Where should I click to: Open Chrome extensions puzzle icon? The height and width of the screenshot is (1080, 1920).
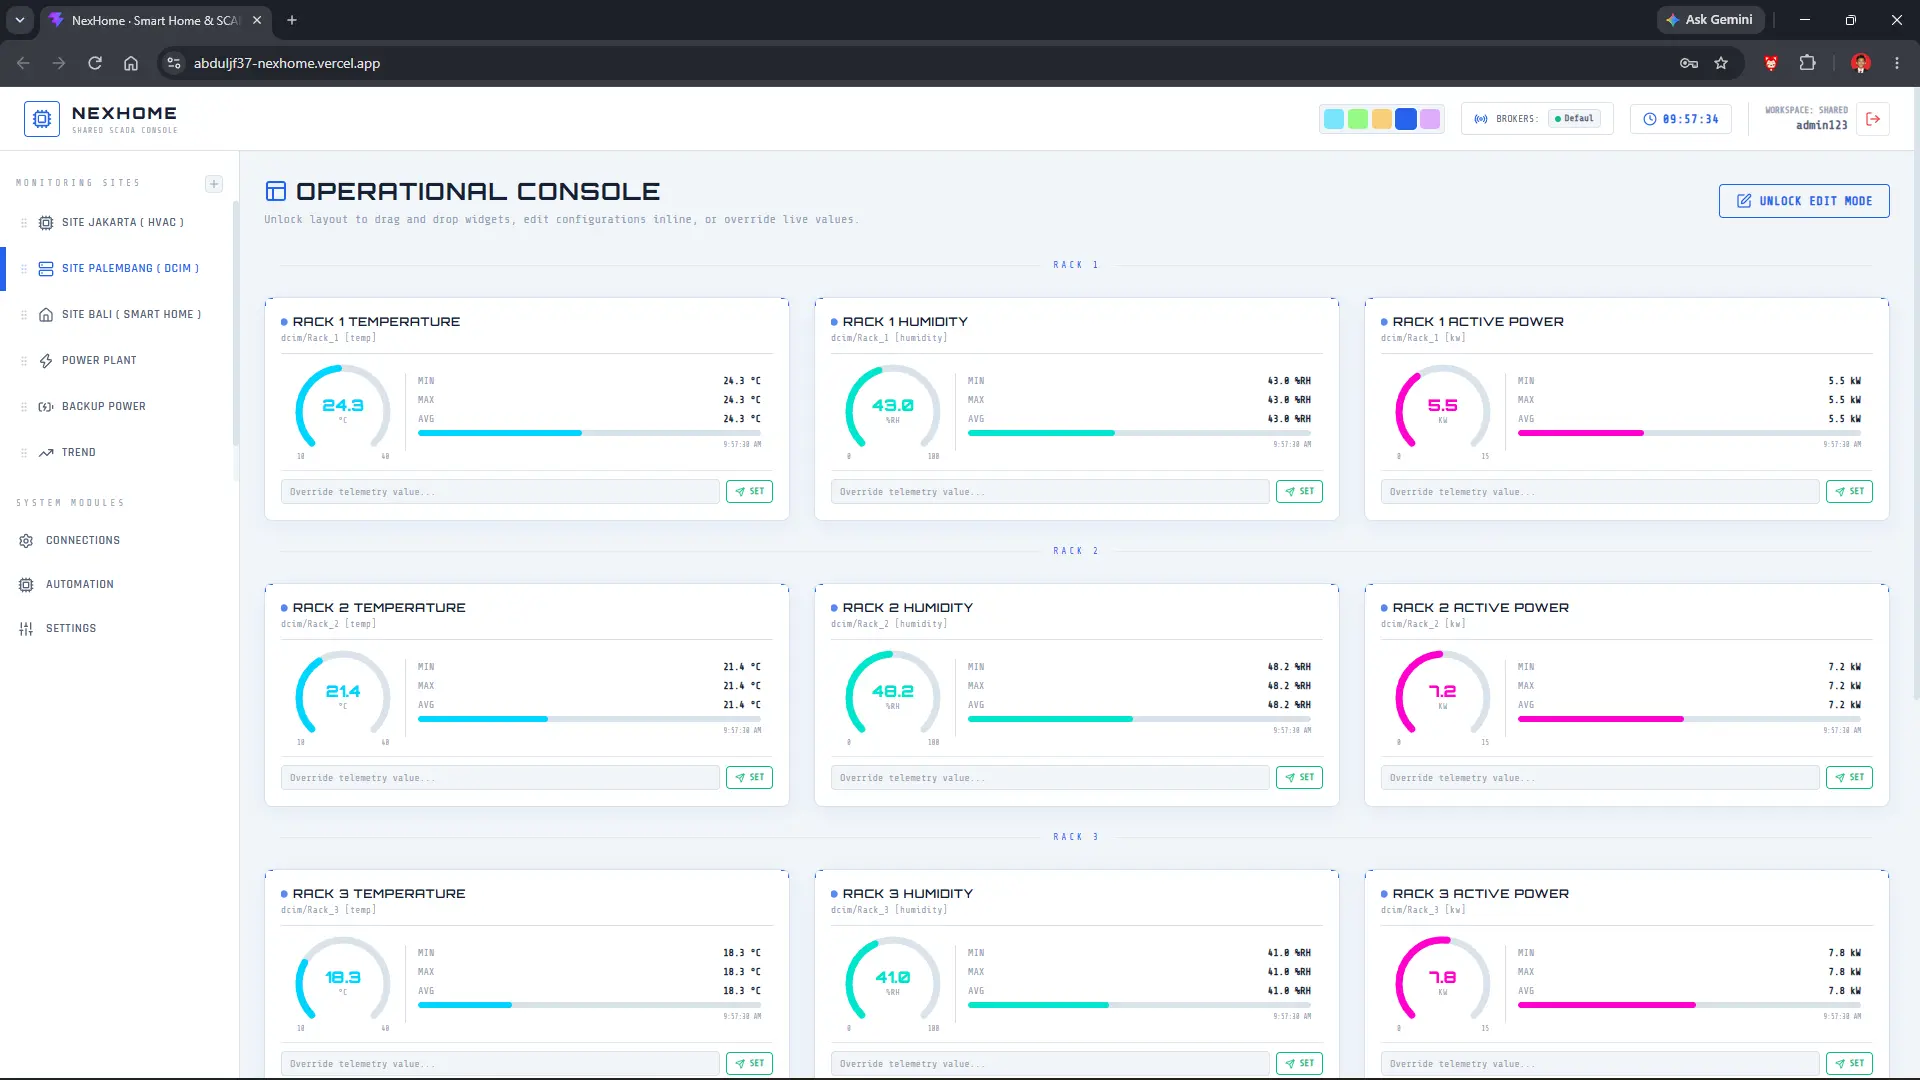tap(1807, 63)
